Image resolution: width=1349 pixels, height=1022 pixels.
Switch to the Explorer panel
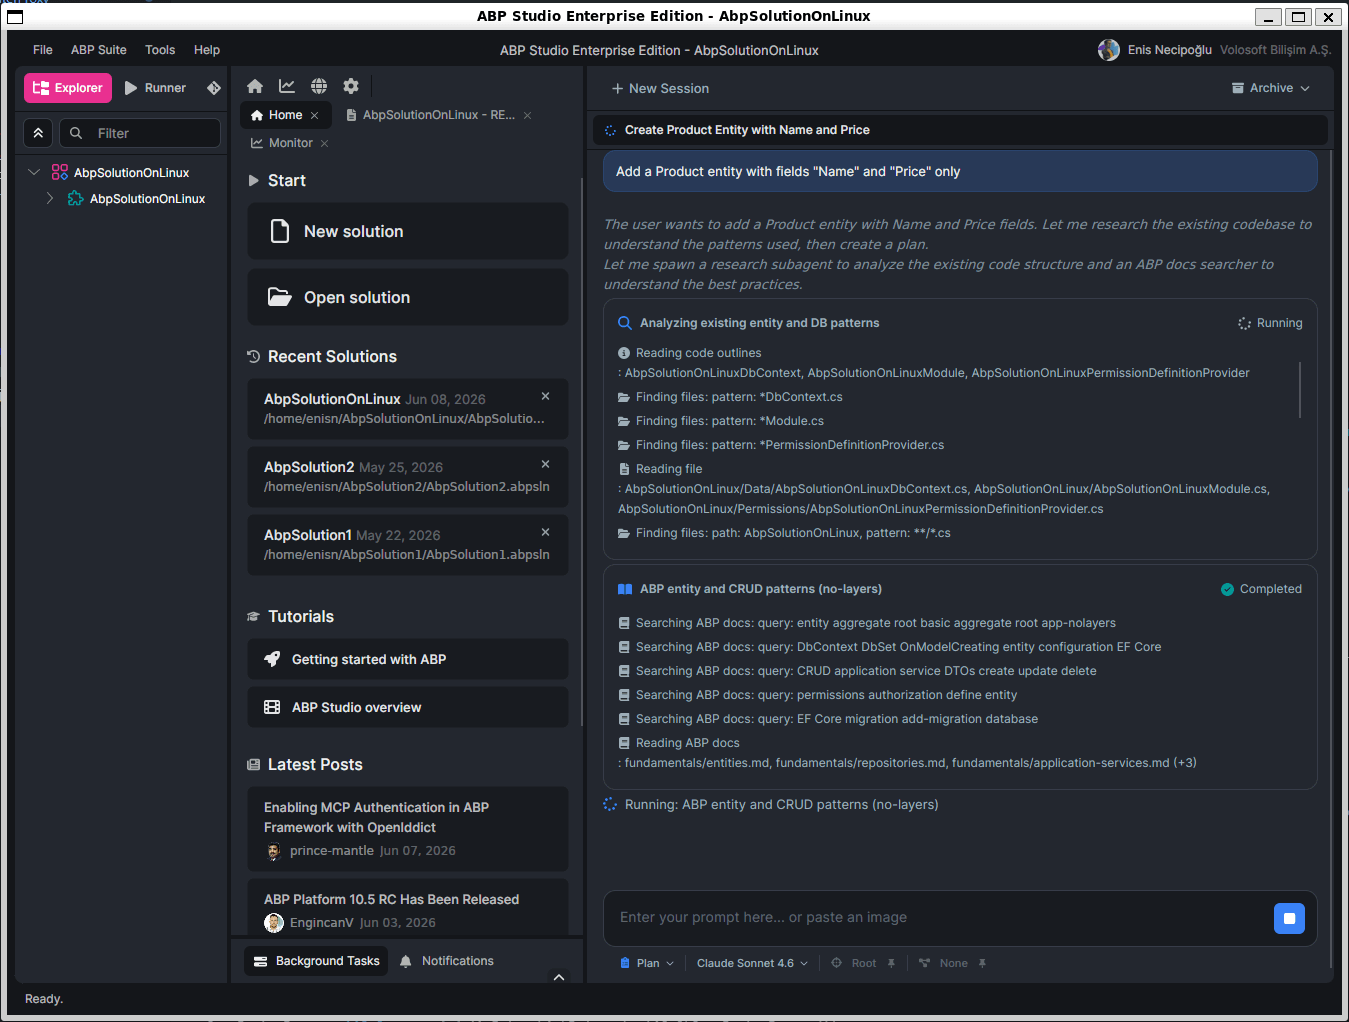click(68, 88)
